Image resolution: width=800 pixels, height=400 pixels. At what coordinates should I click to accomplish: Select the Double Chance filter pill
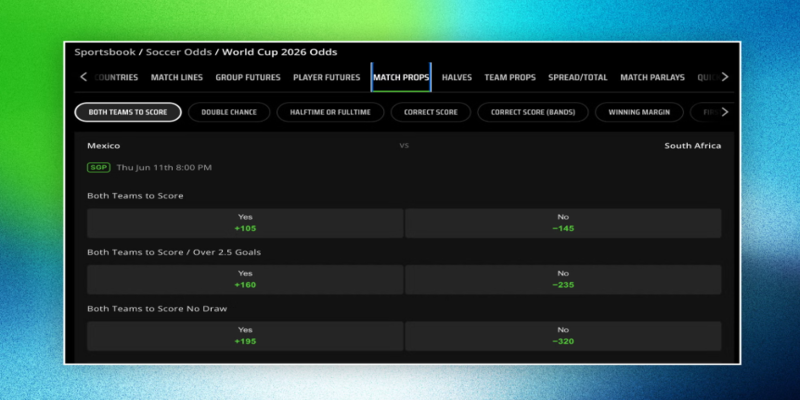point(229,112)
